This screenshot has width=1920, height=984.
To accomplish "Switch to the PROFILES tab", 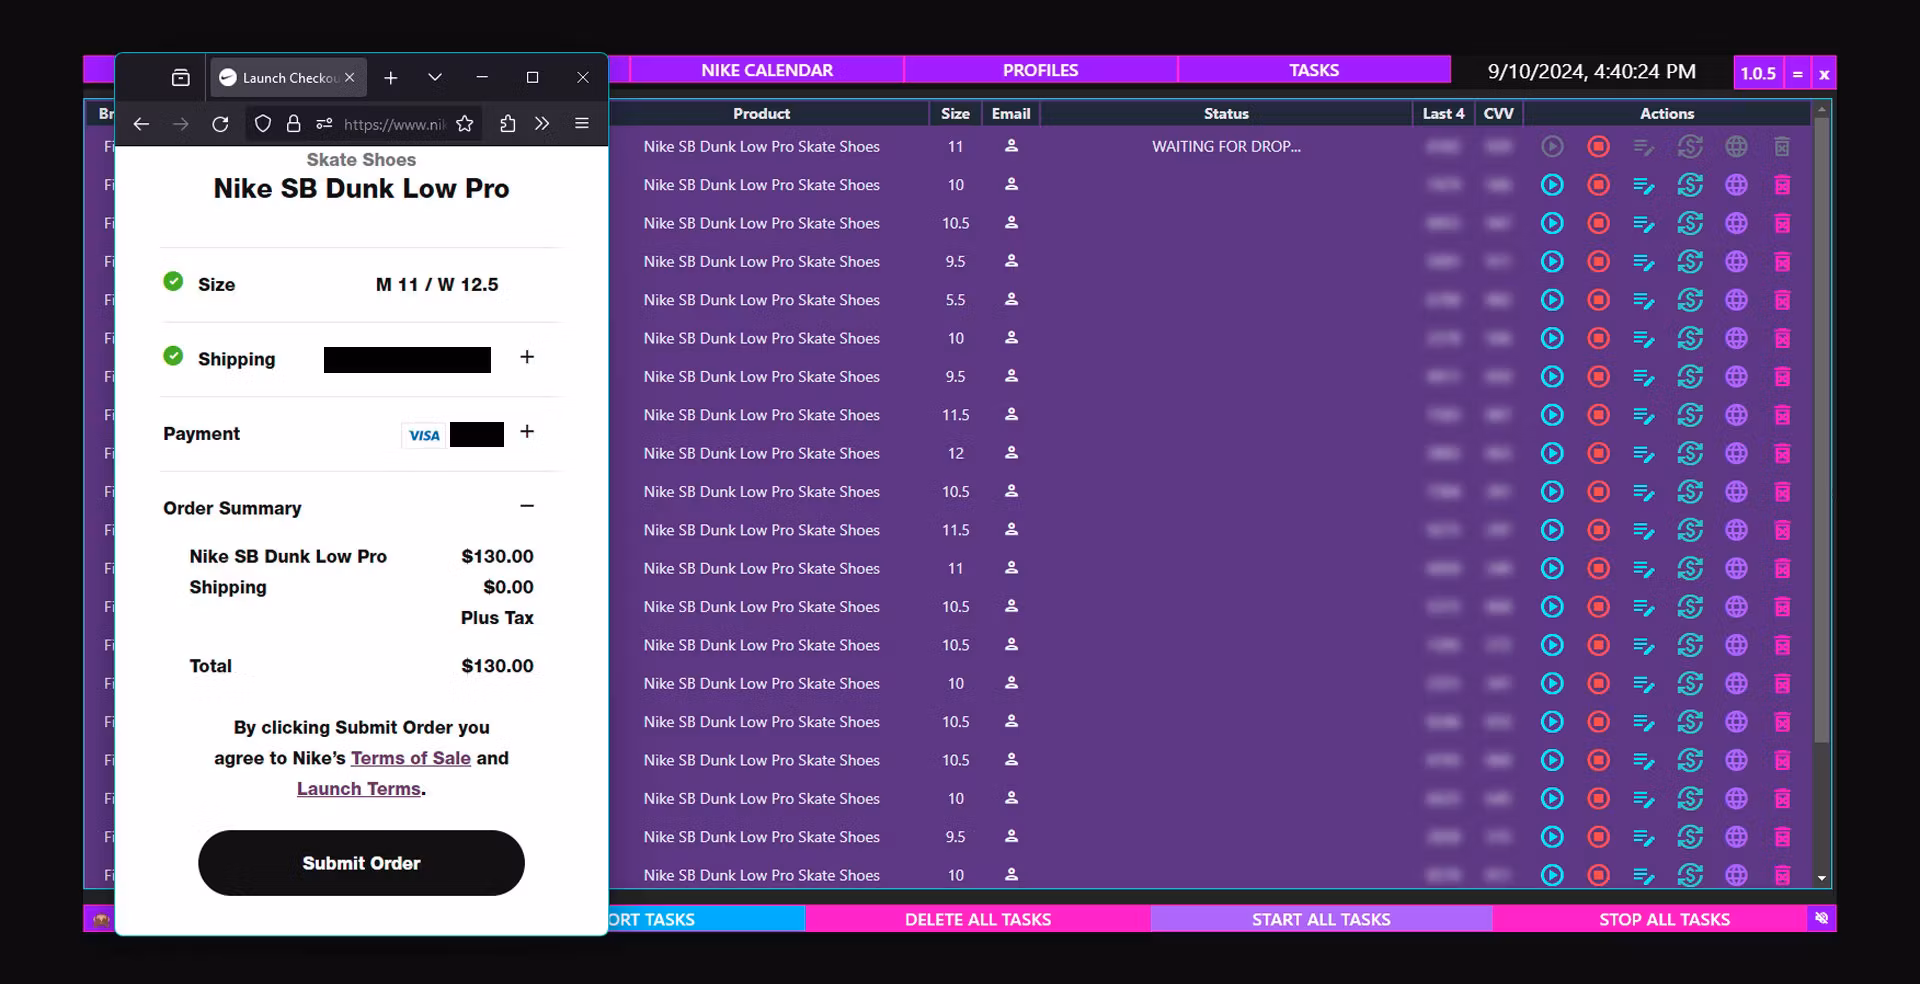I will coord(1040,70).
